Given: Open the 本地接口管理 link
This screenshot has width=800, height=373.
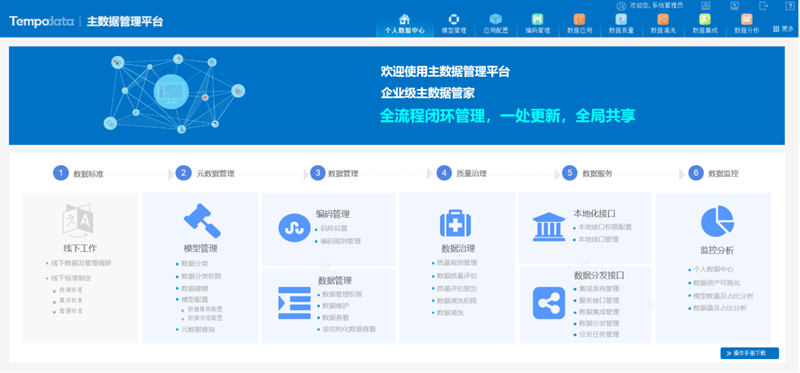Looking at the screenshot, I should (598, 239).
